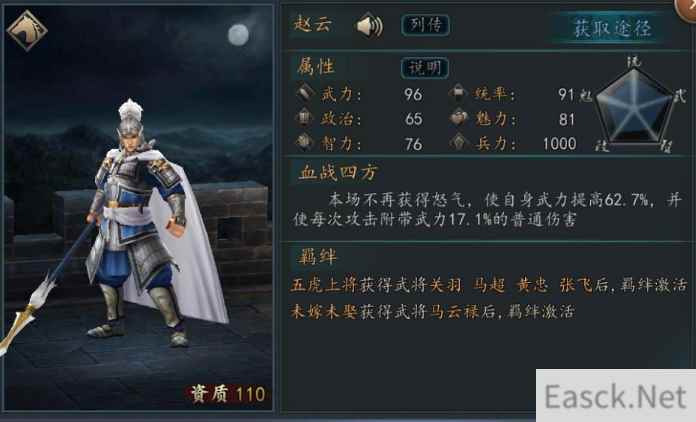Image resolution: width=696 pixels, height=422 pixels.
Task: Open general 关羽 from the bond list
Action: point(446,285)
